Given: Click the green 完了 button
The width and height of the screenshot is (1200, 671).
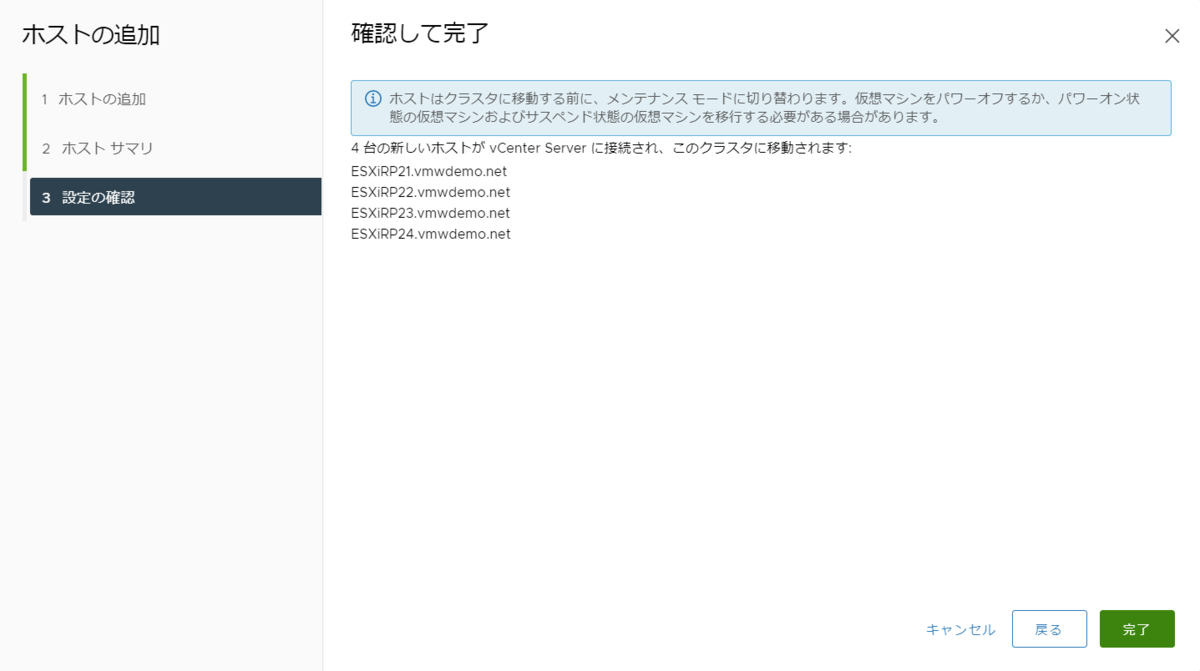Looking at the screenshot, I should (x=1137, y=629).
